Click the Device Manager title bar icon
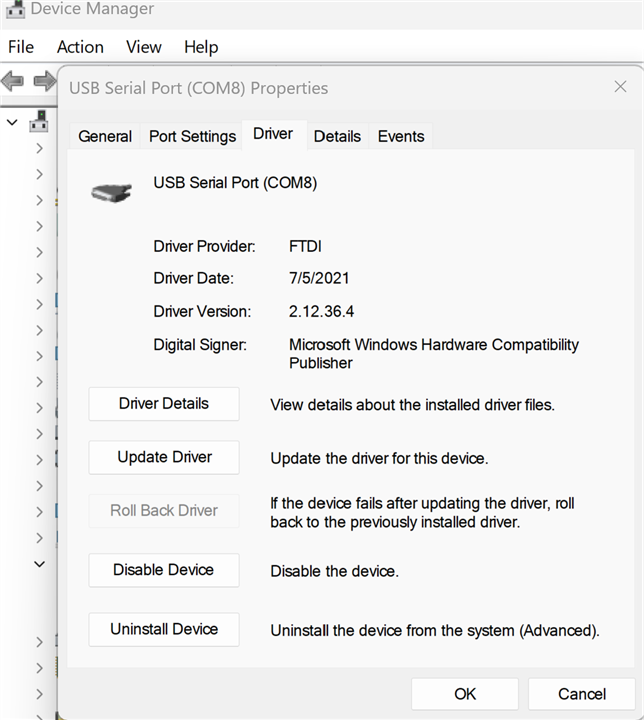Viewport: 644px width, 720px height. (14, 10)
